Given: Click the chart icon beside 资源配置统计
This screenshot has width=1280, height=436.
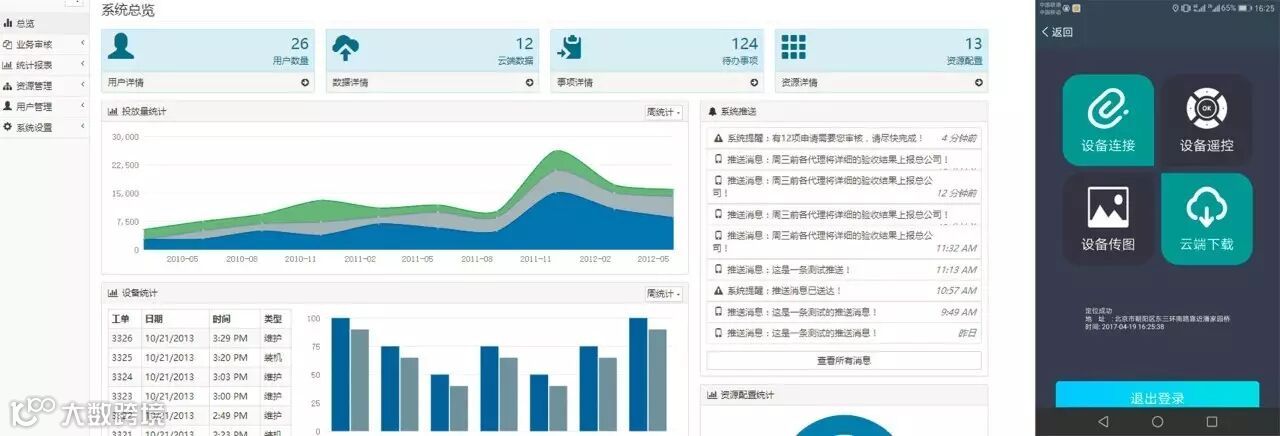Looking at the screenshot, I should (712, 395).
